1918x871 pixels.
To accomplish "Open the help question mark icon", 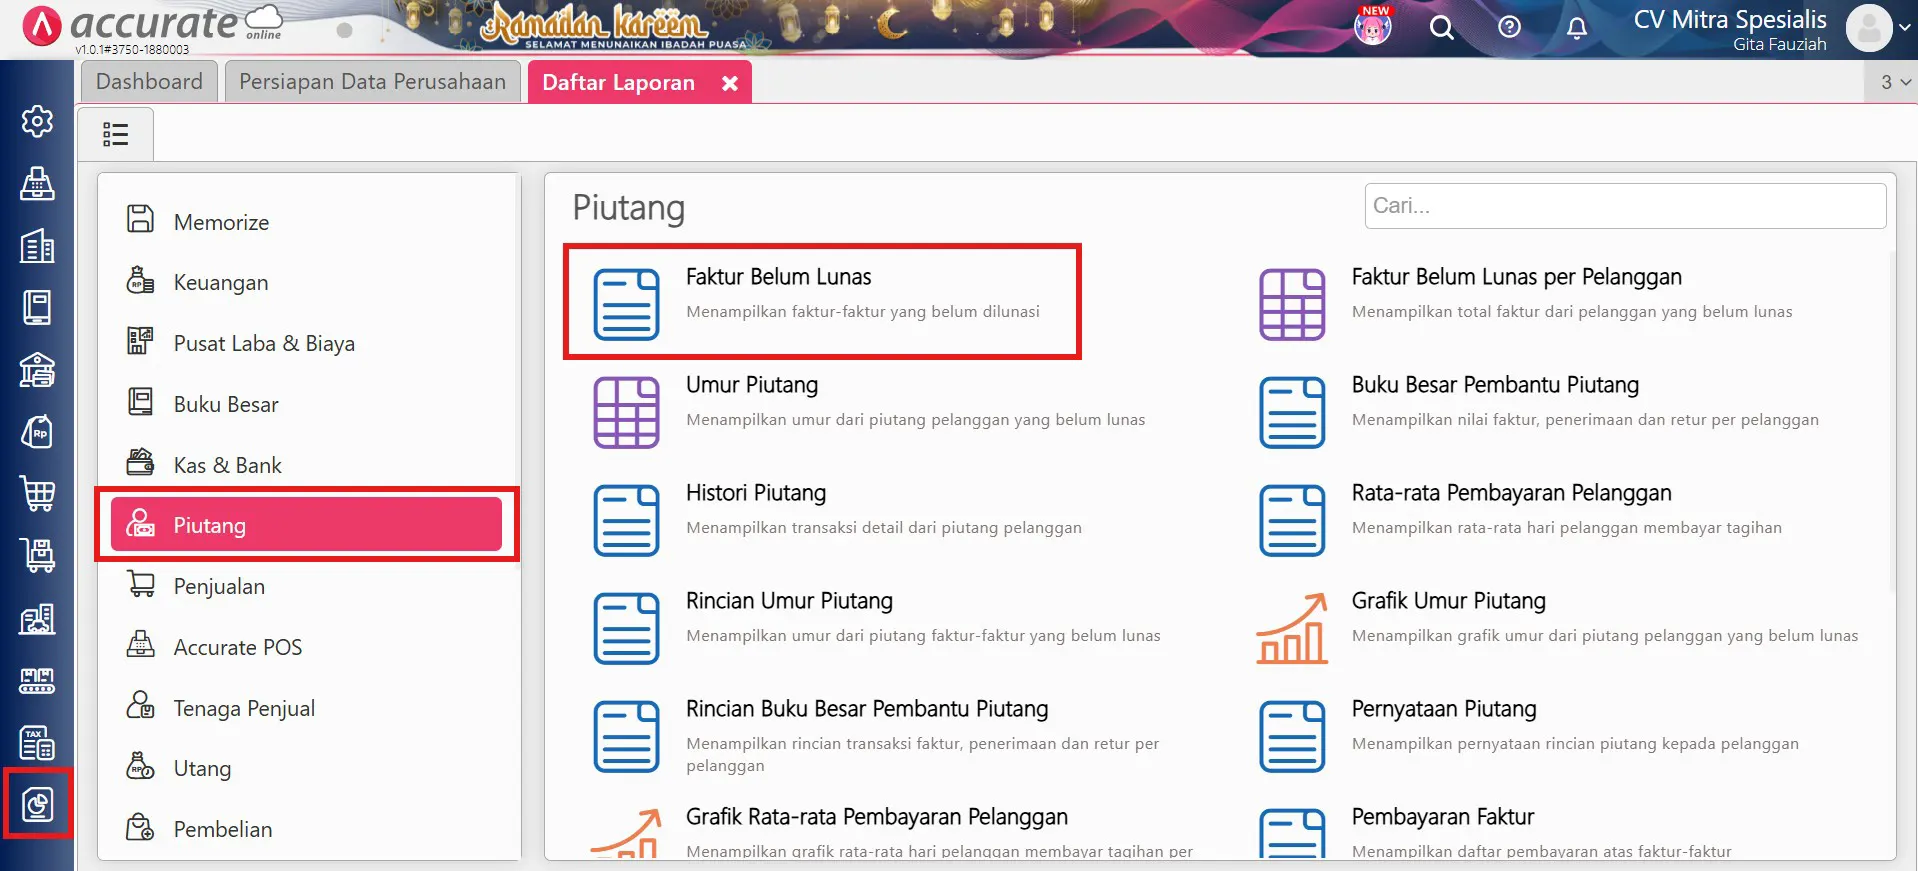I will tap(1509, 27).
